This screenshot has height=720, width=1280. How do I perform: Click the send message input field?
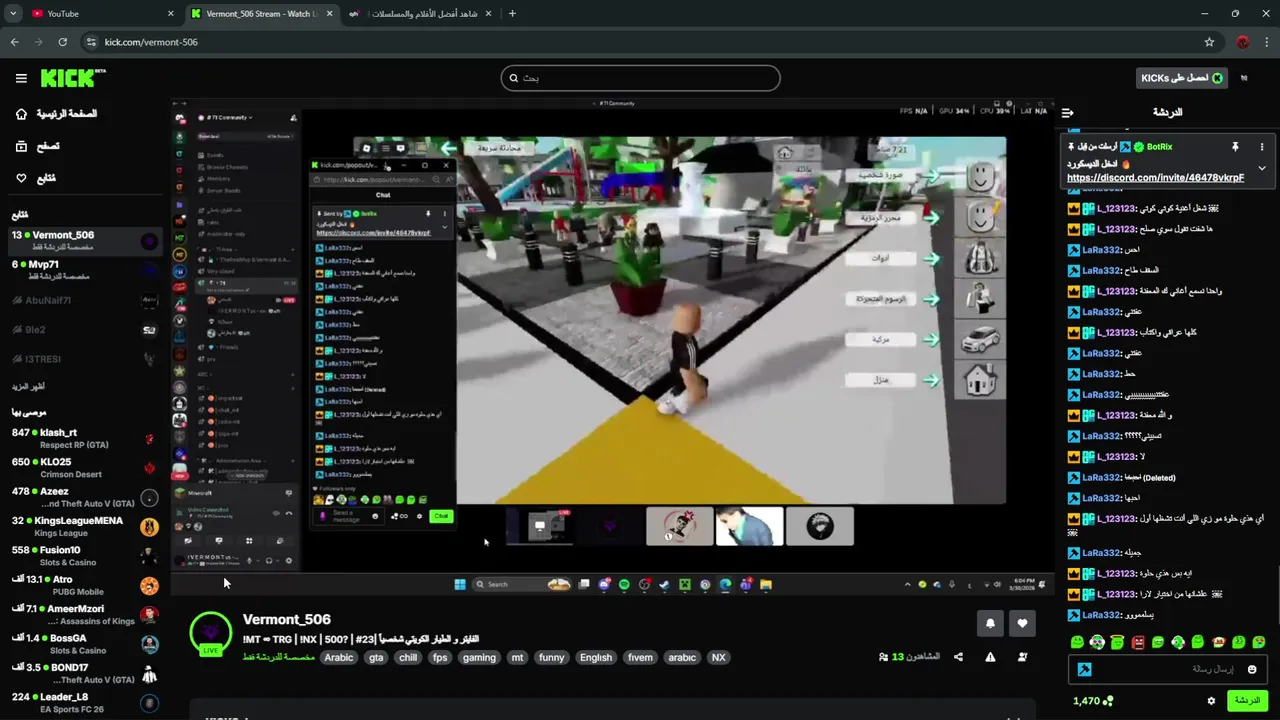pyautogui.click(x=1168, y=669)
